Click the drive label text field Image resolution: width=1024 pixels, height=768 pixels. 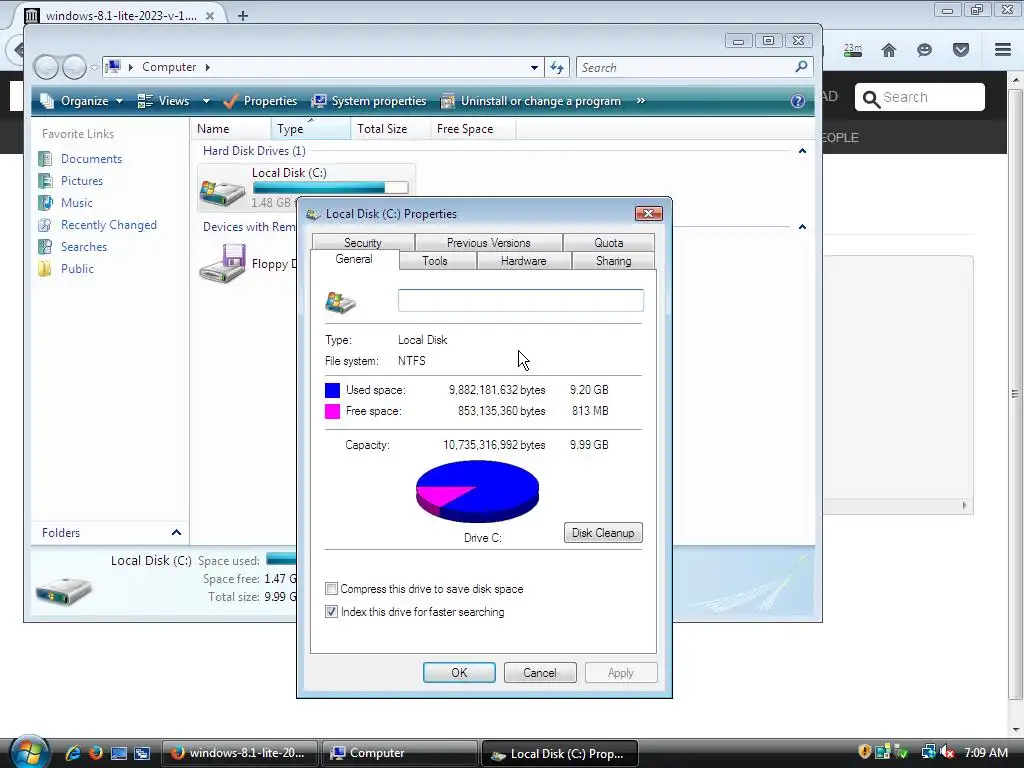pyautogui.click(x=520, y=300)
